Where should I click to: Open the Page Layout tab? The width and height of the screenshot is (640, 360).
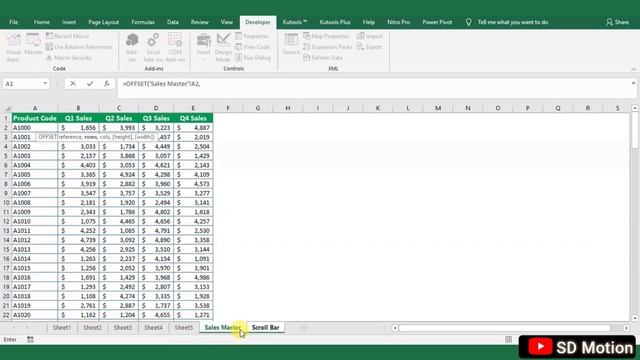104,22
